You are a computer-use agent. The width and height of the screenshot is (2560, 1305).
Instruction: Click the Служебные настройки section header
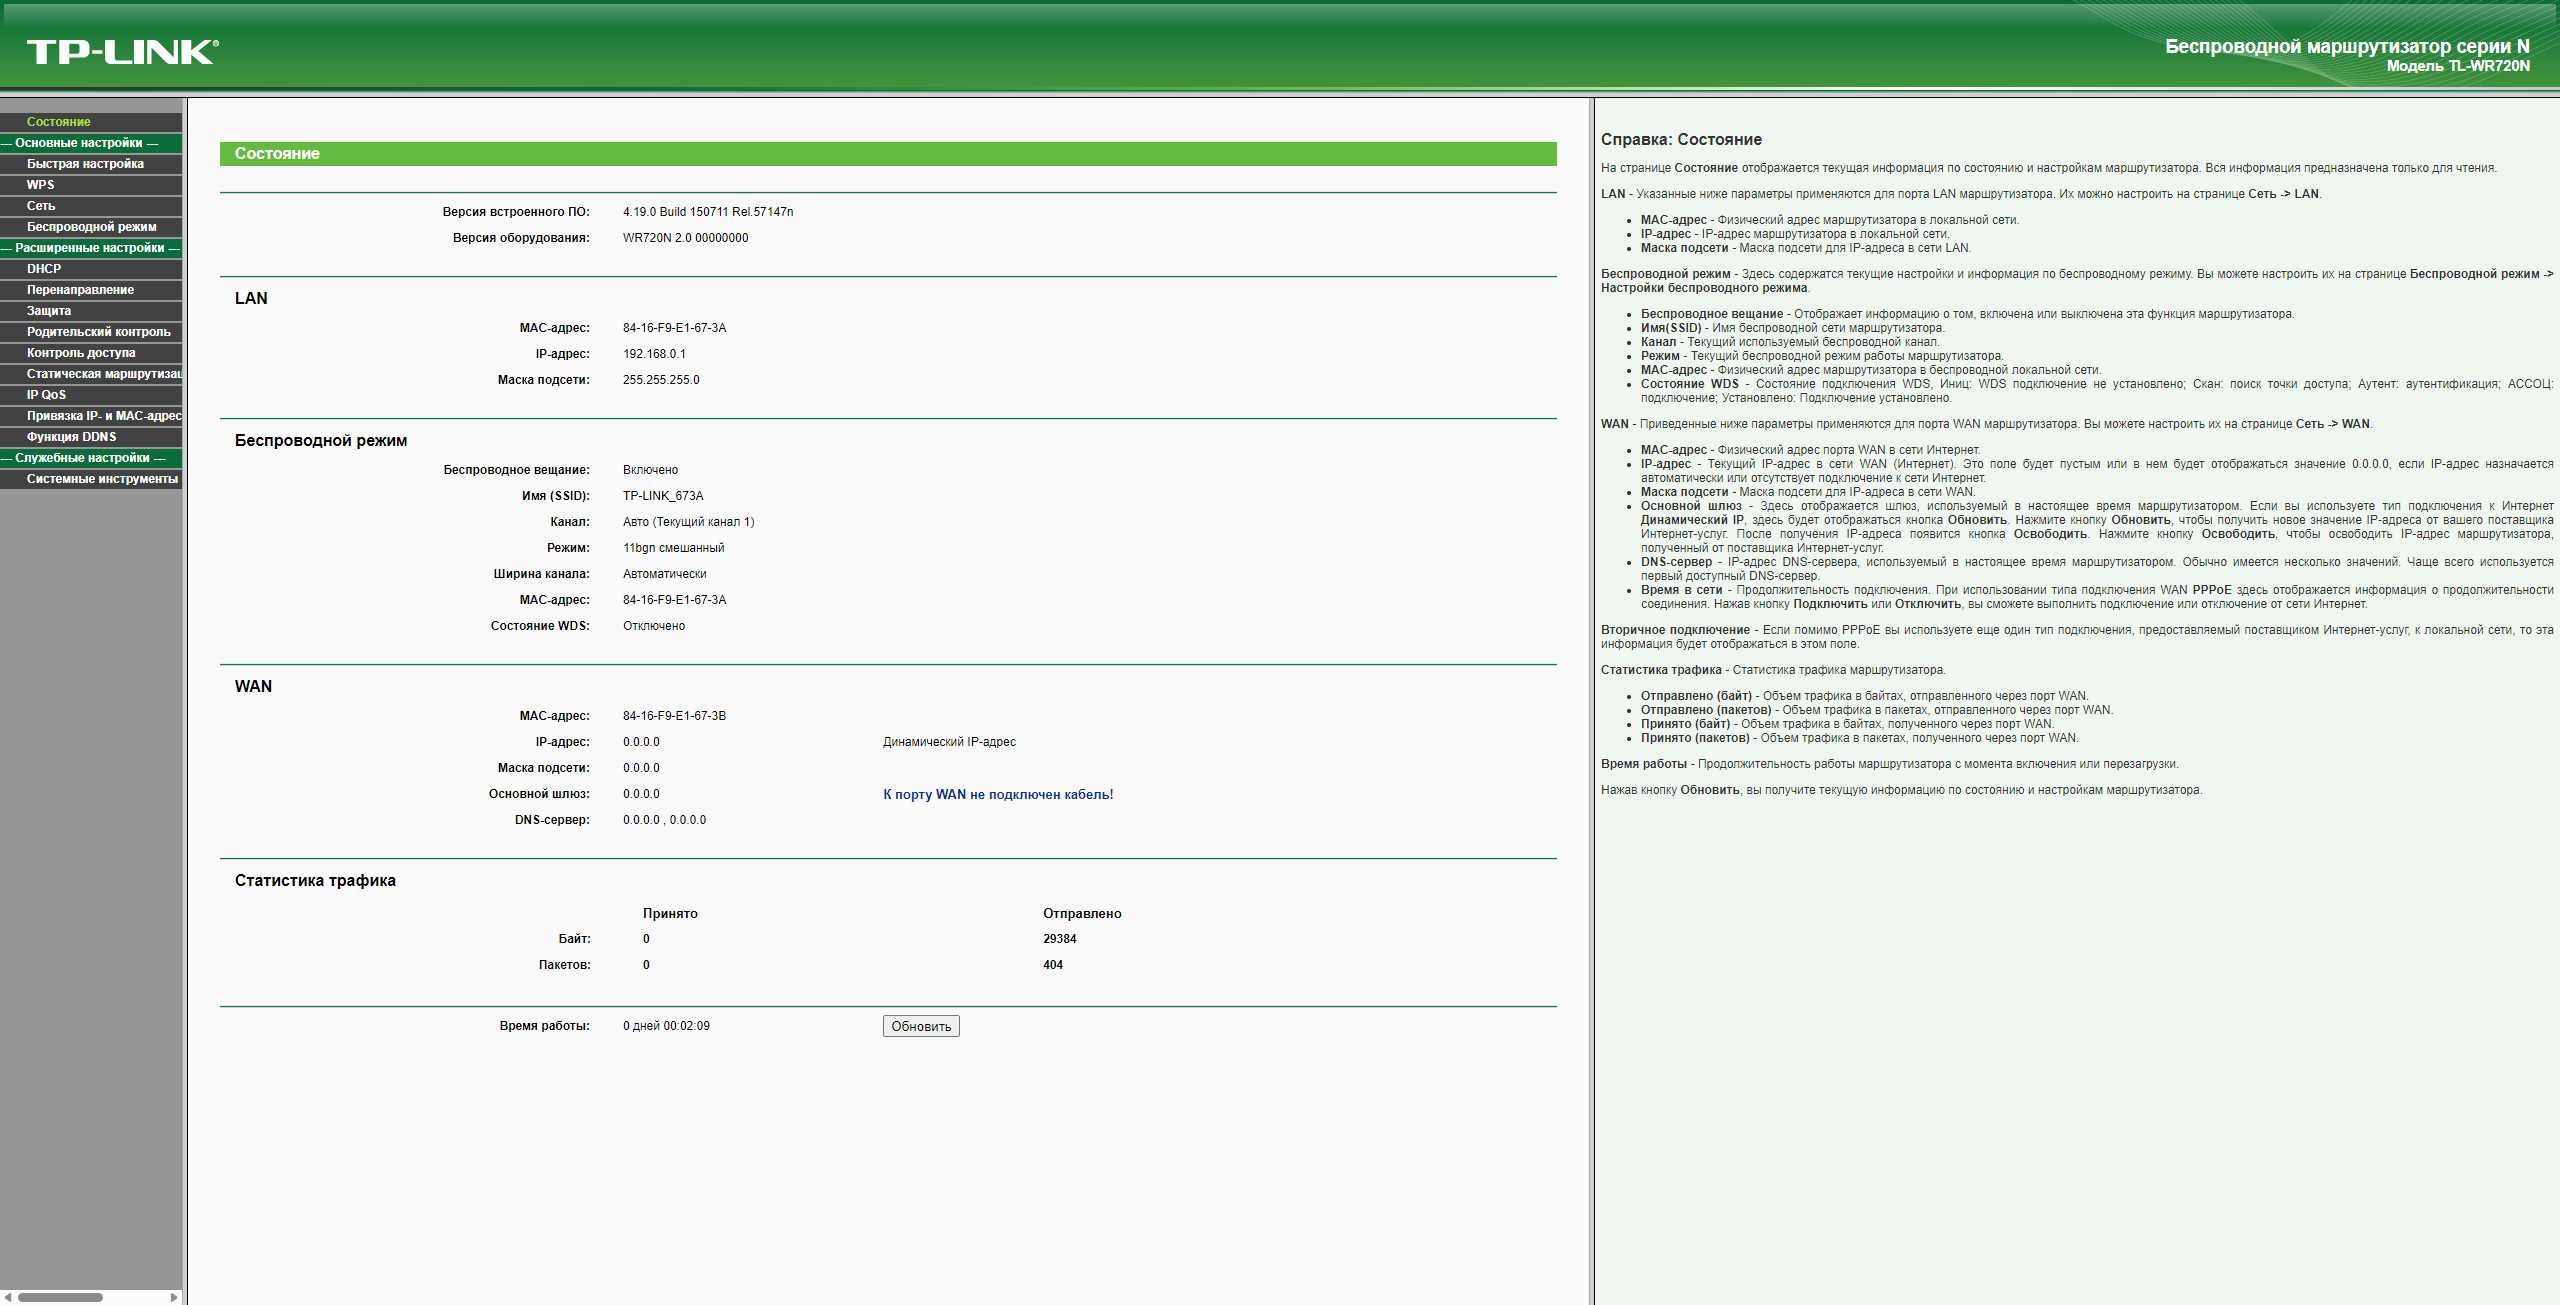91,458
